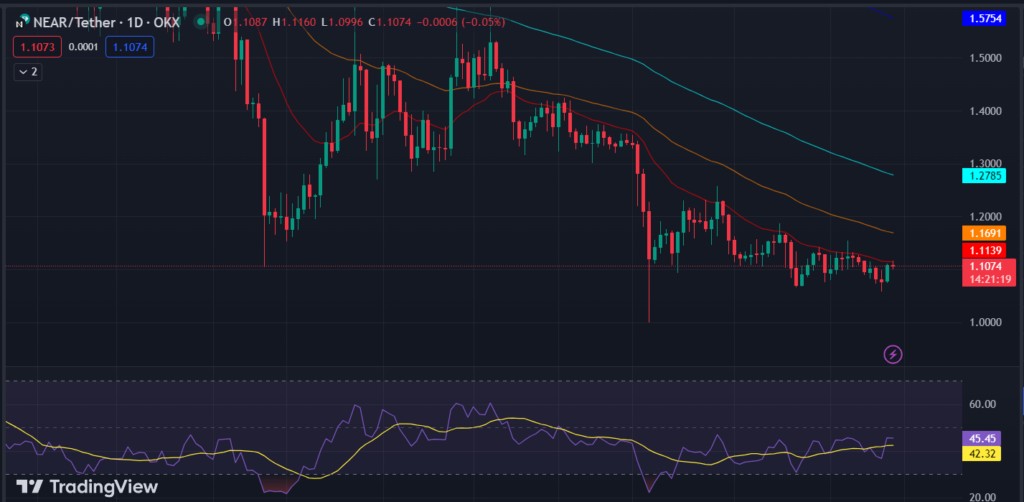Click the yellow RSI average label 42.32
Viewport: 1024px width, 502px height.
(x=982, y=454)
